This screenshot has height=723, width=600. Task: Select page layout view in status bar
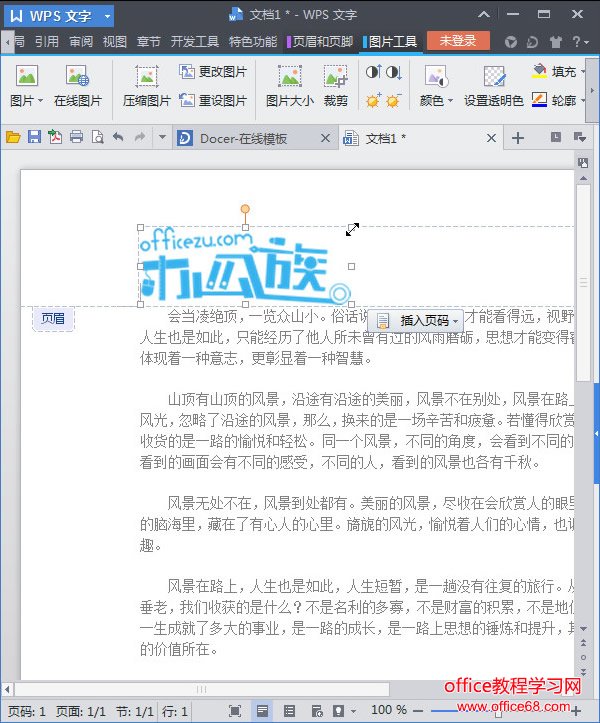[262, 711]
